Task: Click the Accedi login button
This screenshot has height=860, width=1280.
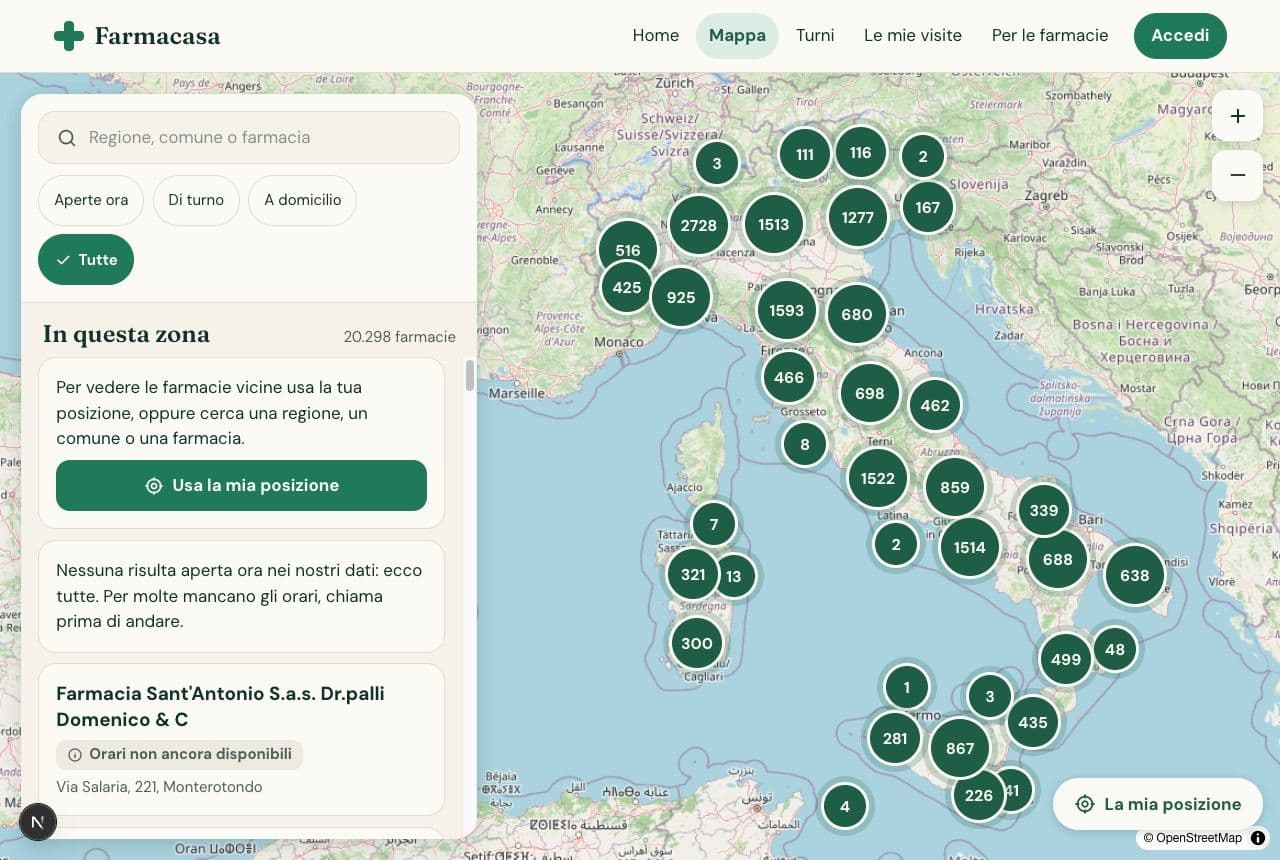Action: 1180,36
